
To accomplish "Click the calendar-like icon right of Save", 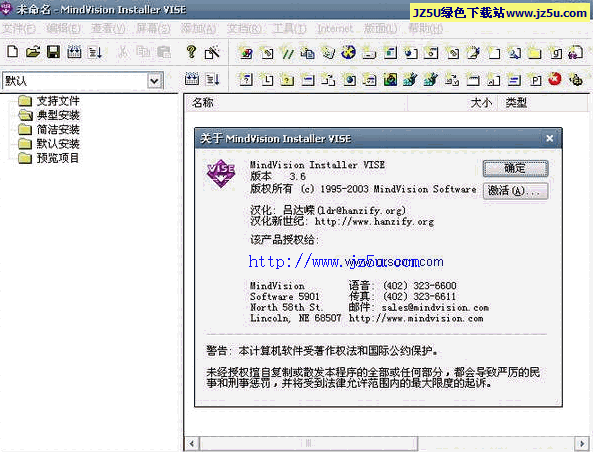I will point(74,52).
